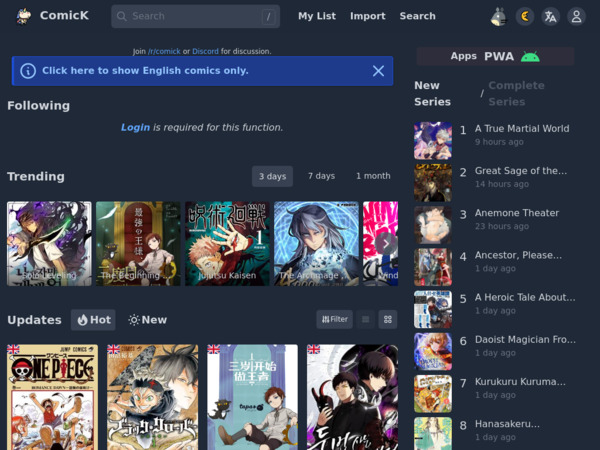Click the slash shortcut badge in search
Image resolution: width=600 pixels, height=450 pixels.
[269, 16]
